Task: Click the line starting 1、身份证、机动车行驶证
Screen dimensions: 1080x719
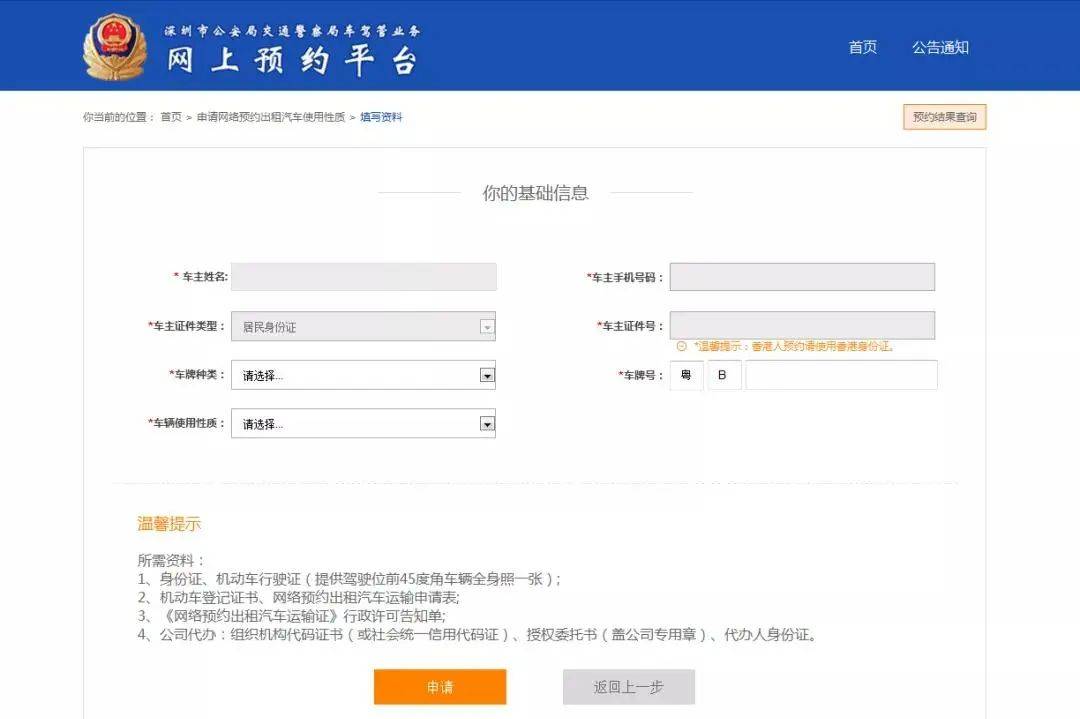Action: (349, 579)
